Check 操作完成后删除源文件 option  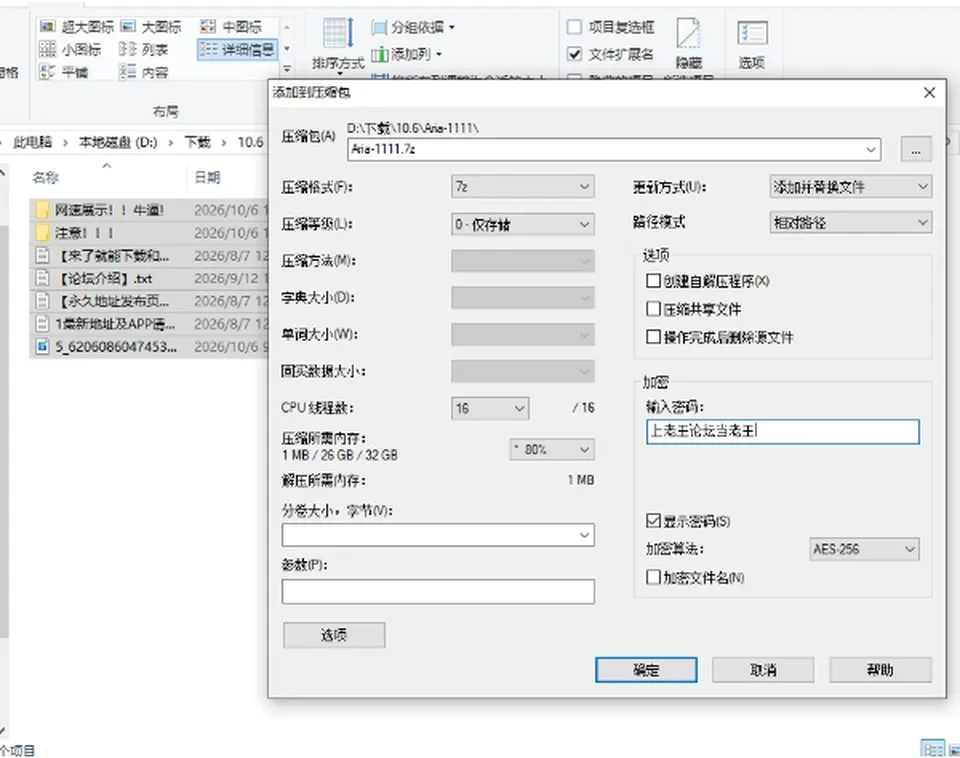(653, 337)
